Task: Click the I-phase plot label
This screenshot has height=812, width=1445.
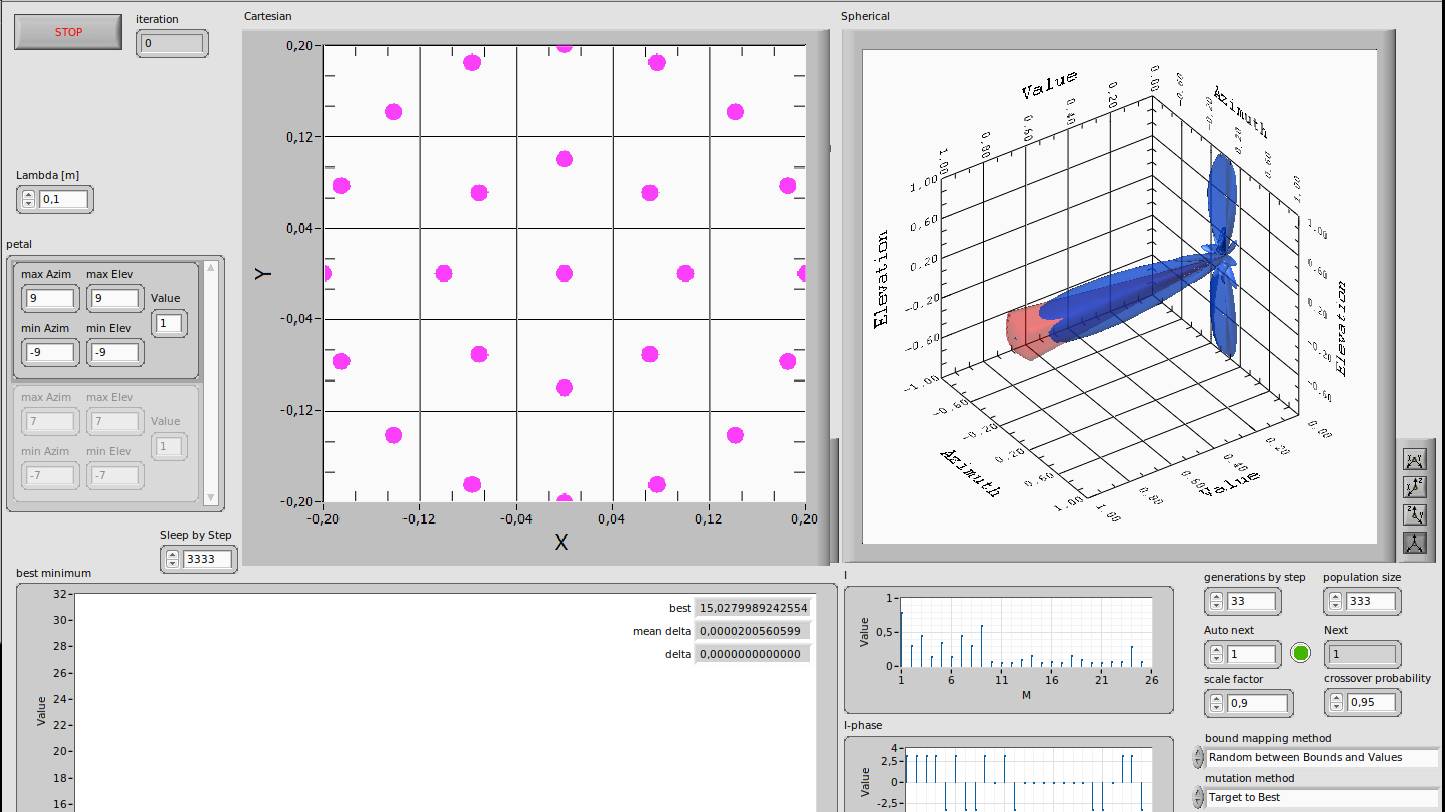Action: point(863,725)
